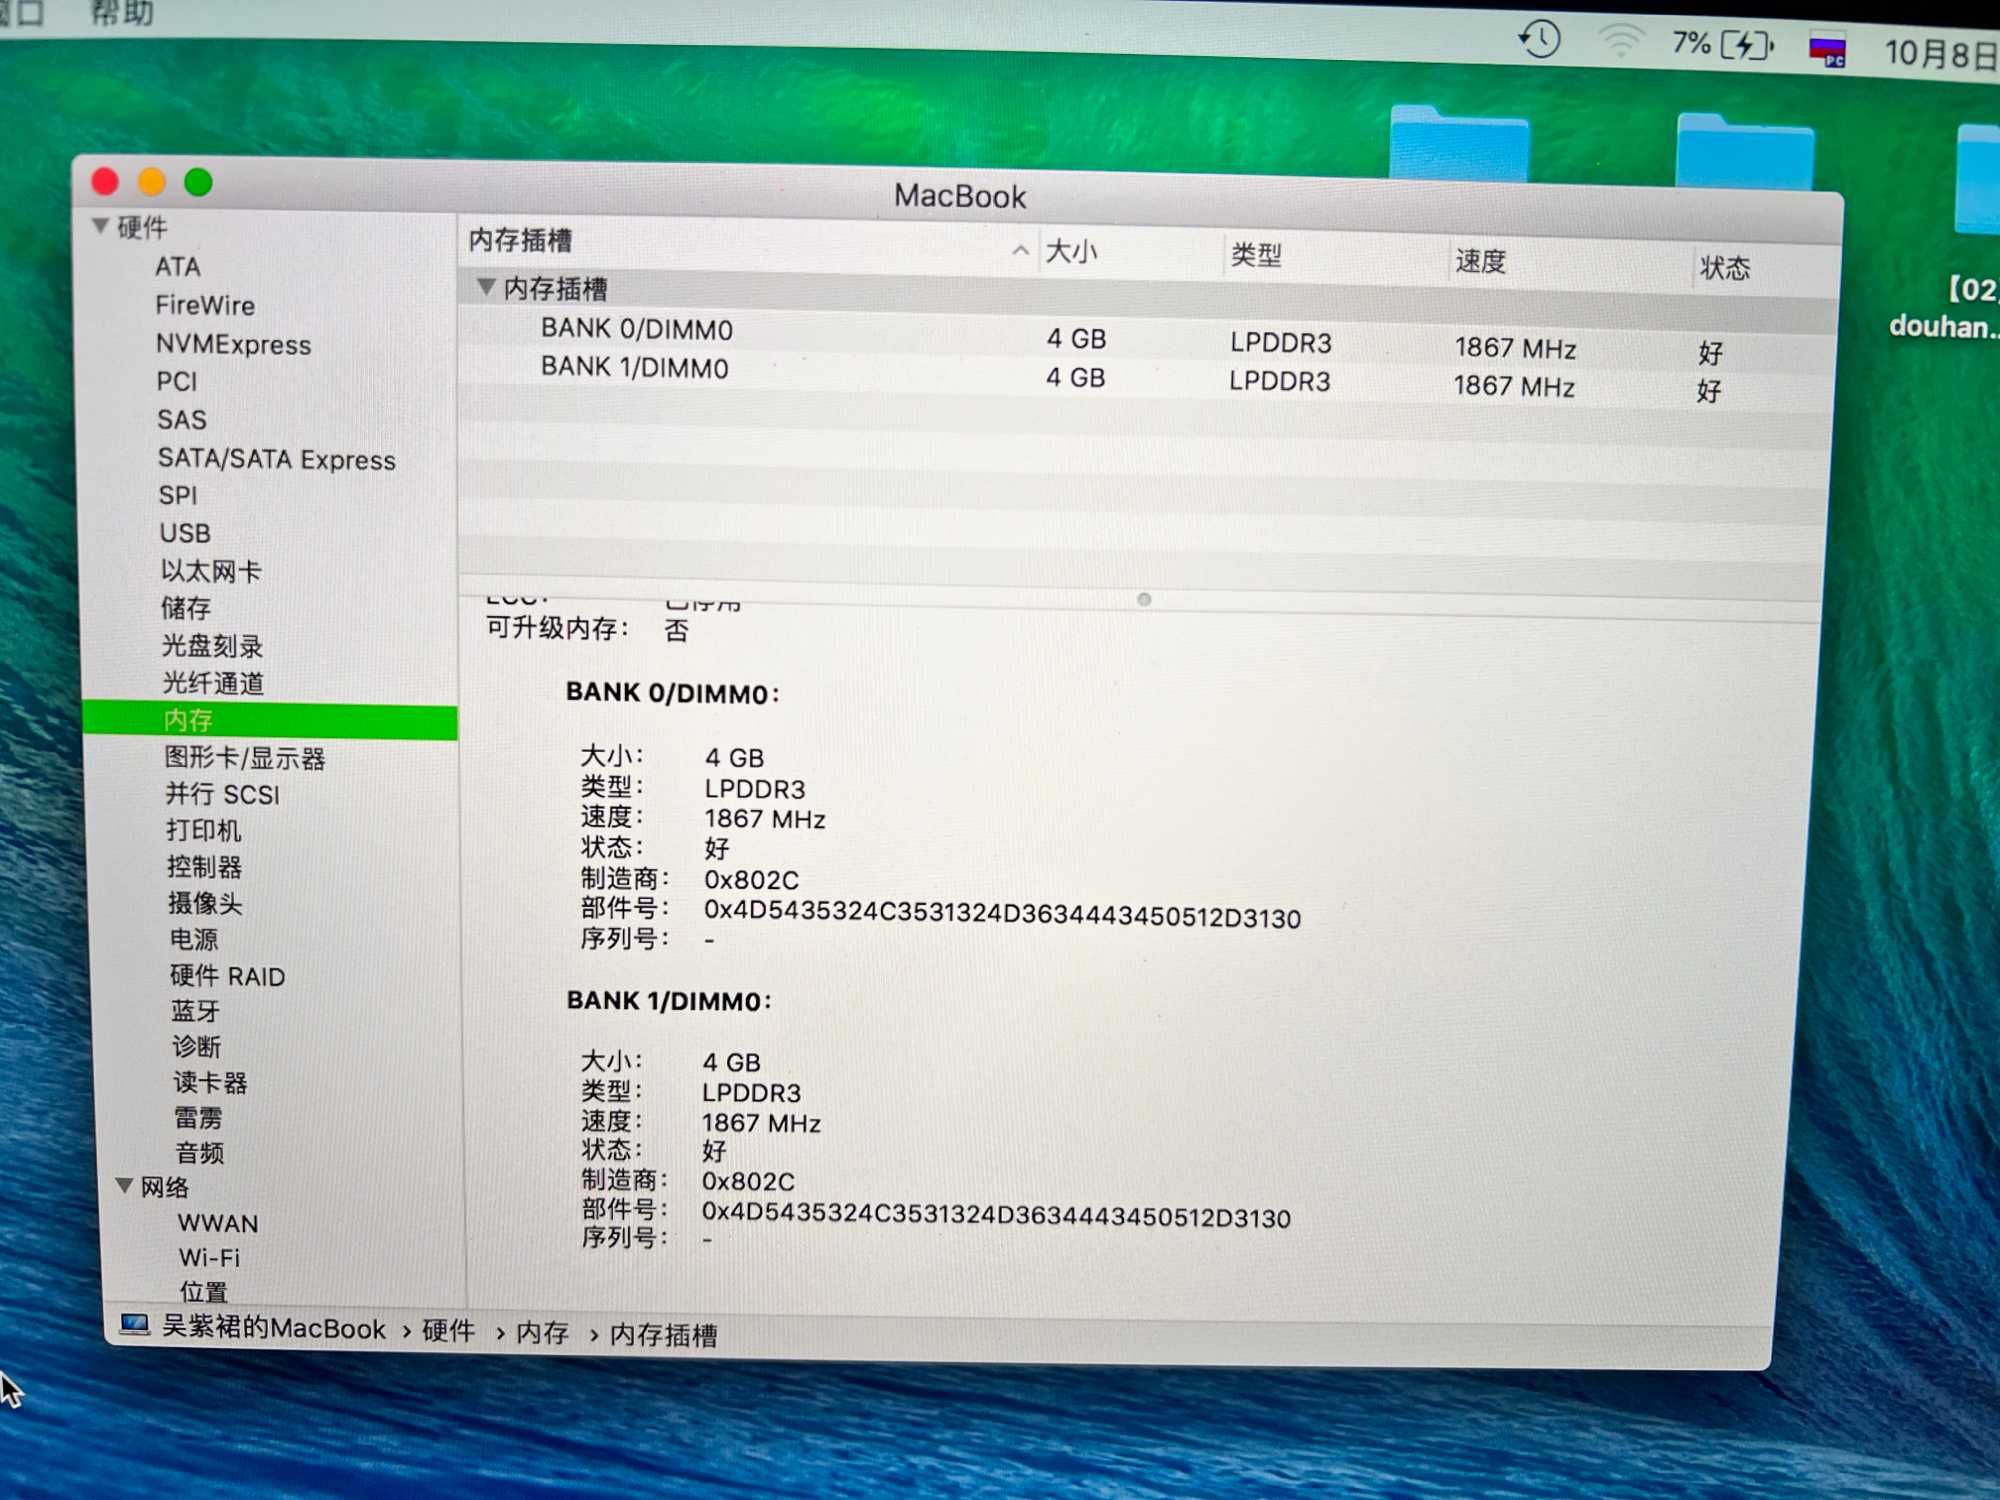Select 雷雳 in sidebar
The image size is (2000, 1500).
pyautogui.click(x=198, y=1118)
